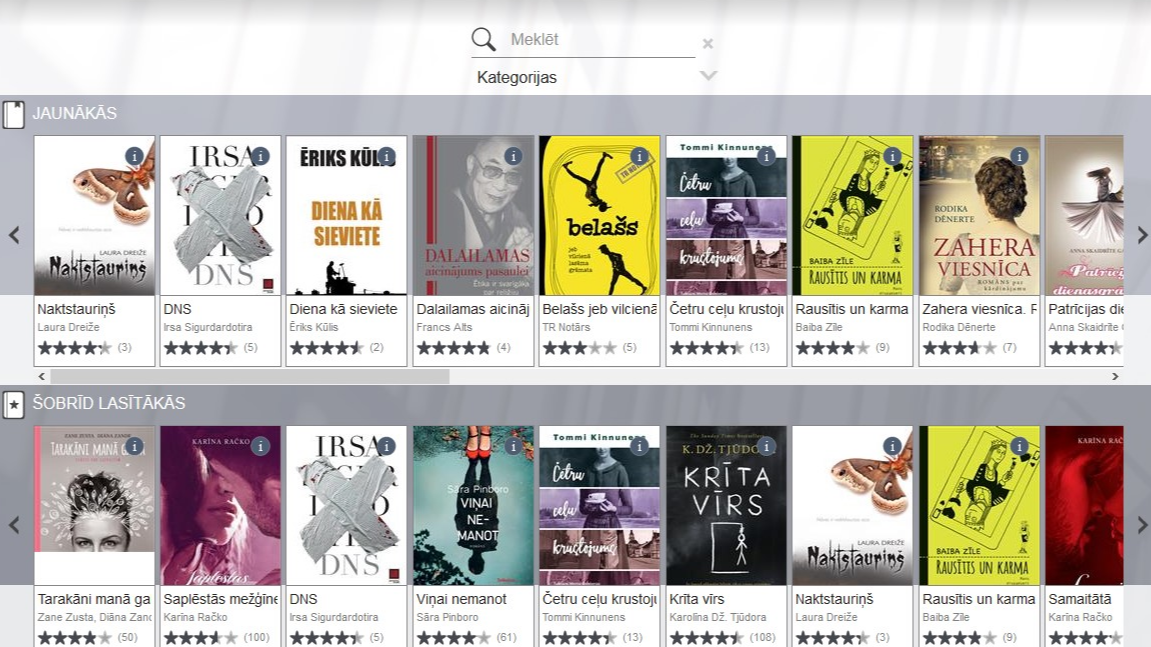Advance Šobrīd lasītākās list with right arrow
This screenshot has height=647, width=1151.
pos(1142,525)
